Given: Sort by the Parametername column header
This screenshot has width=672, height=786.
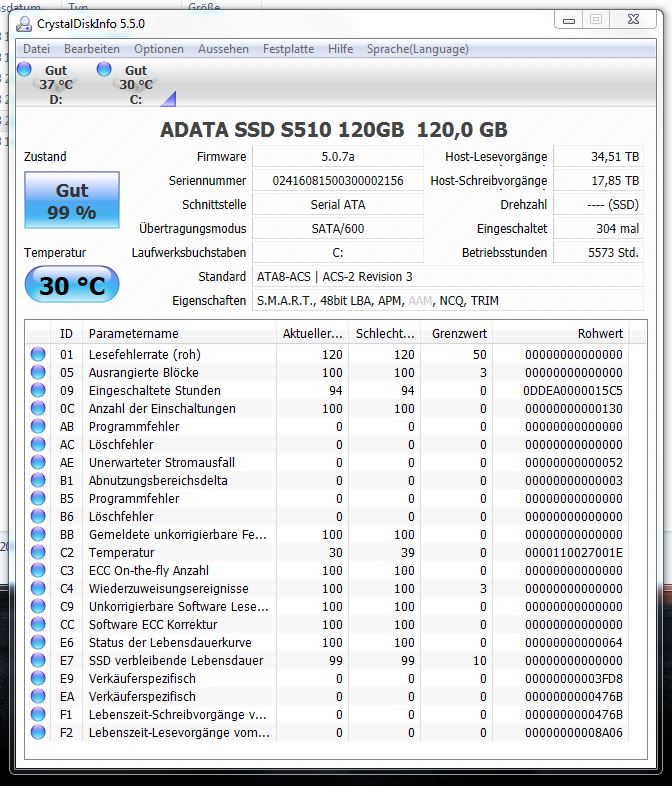Looking at the screenshot, I should tap(179, 333).
